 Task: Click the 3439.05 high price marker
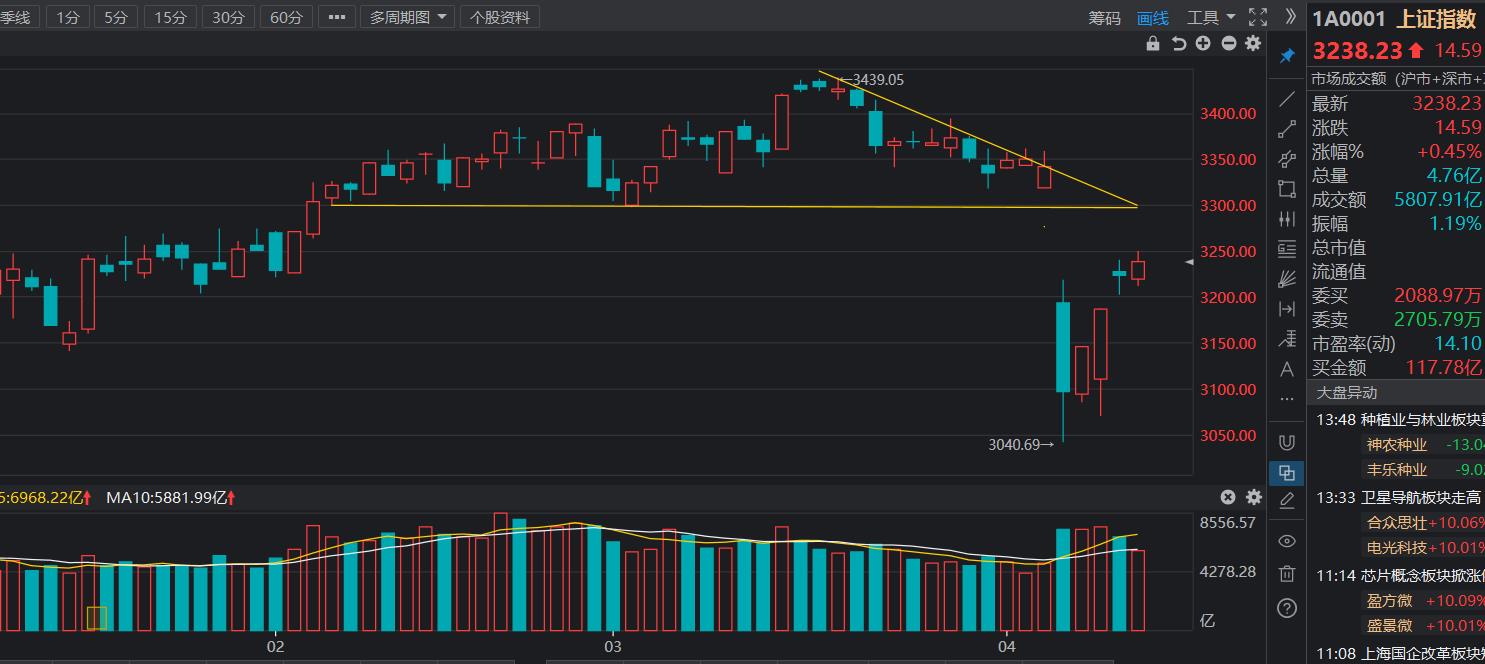click(x=878, y=80)
